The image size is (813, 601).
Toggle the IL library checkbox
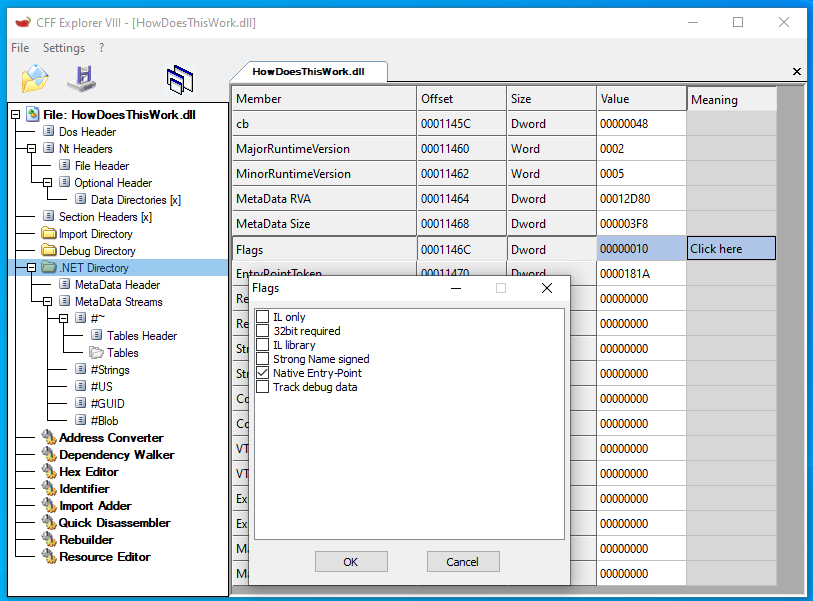coord(263,344)
